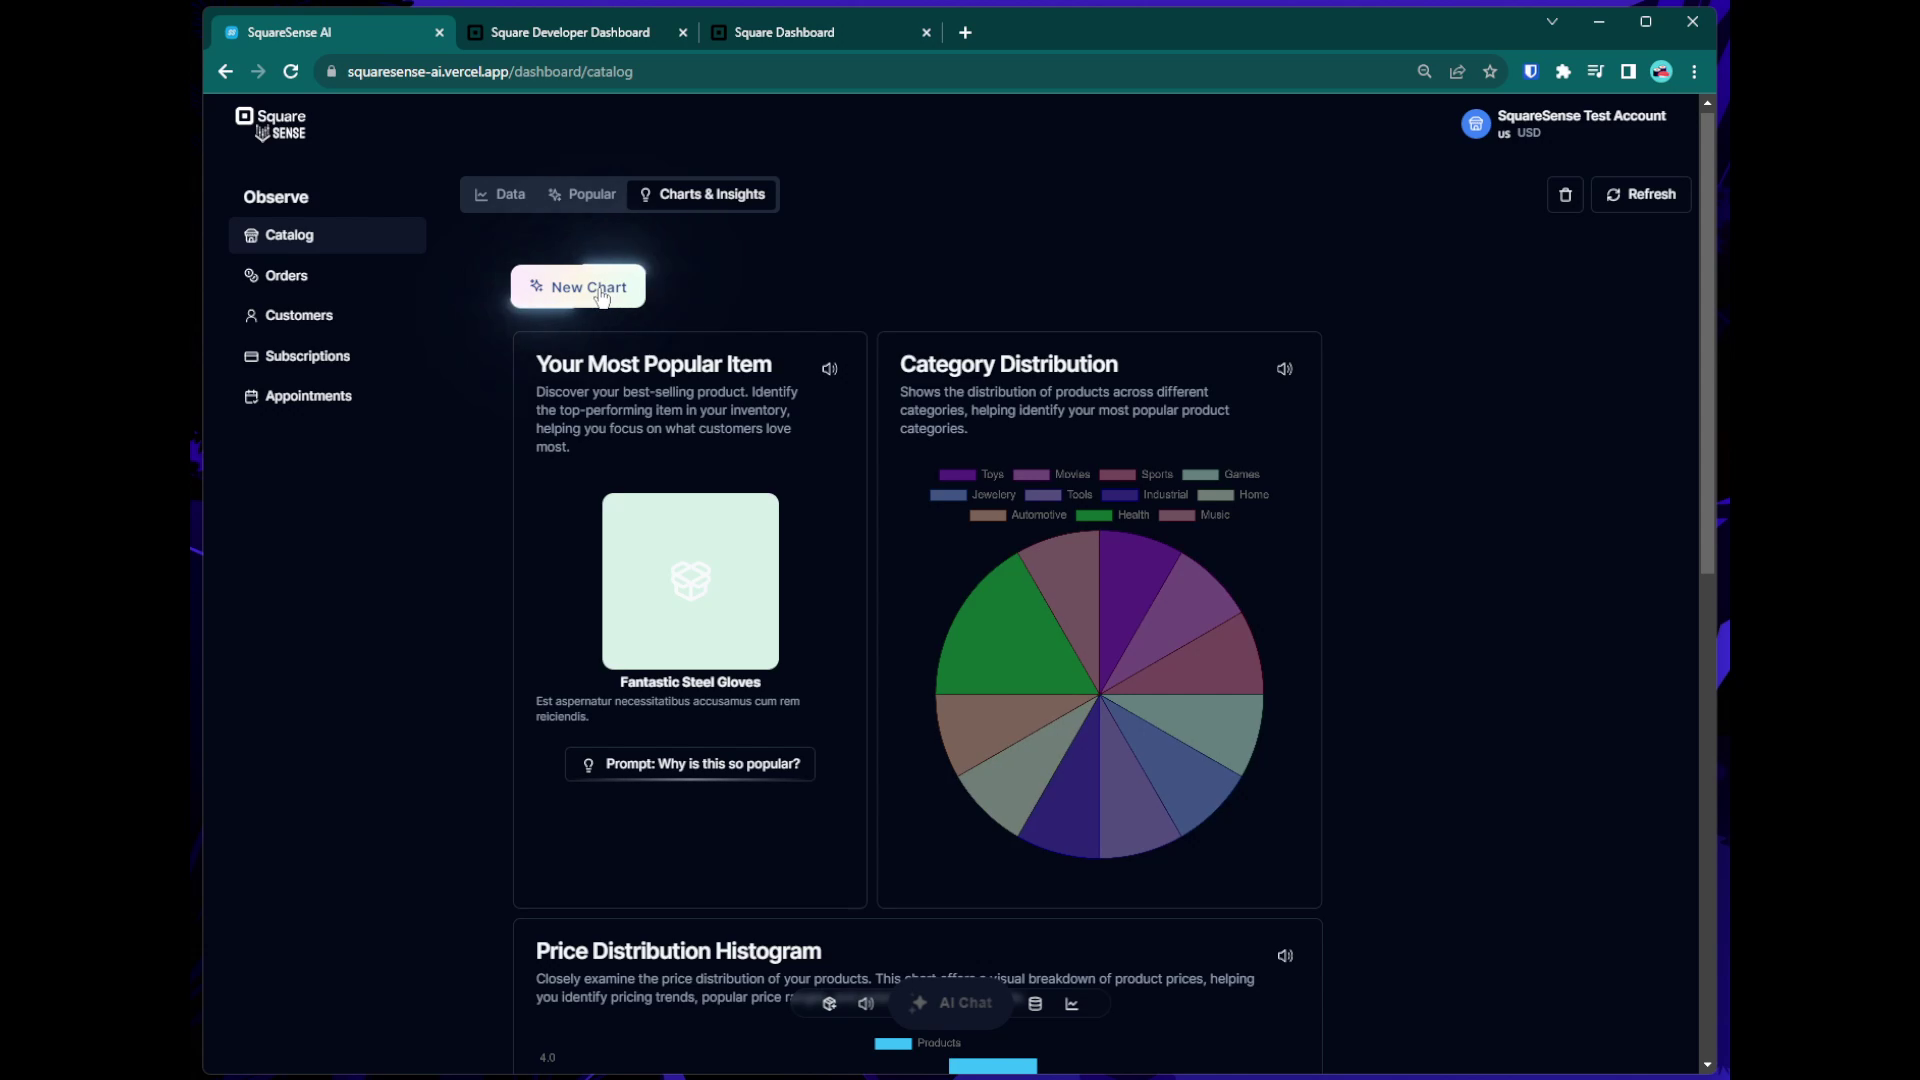Click add-package cube icon in floating toolbar
The image size is (1920, 1080).
pos(829,1004)
